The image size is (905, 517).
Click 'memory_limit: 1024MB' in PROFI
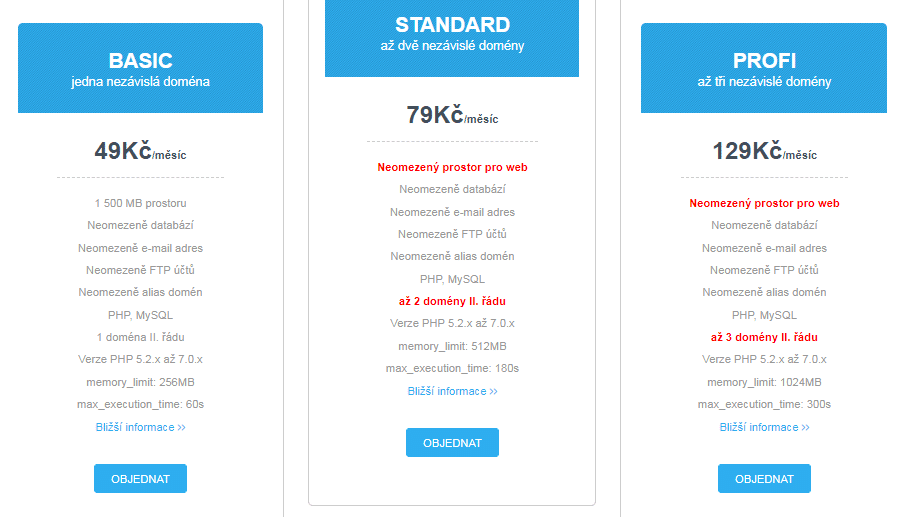click(x=764, y=382)
